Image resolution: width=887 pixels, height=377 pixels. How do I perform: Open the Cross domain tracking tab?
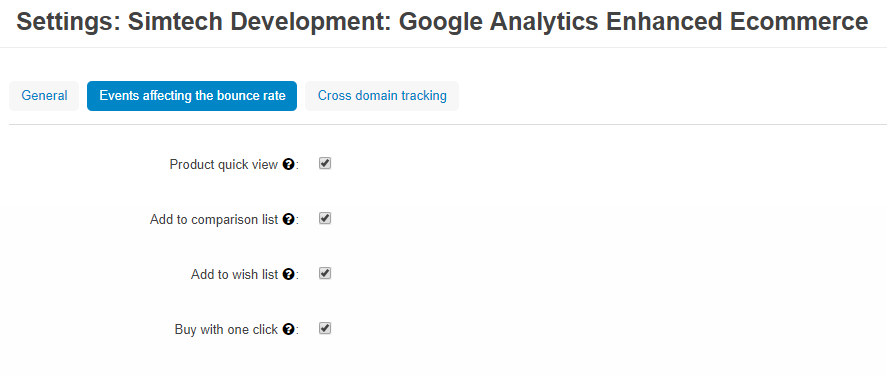pyautogui.click(x=382, y=96)
